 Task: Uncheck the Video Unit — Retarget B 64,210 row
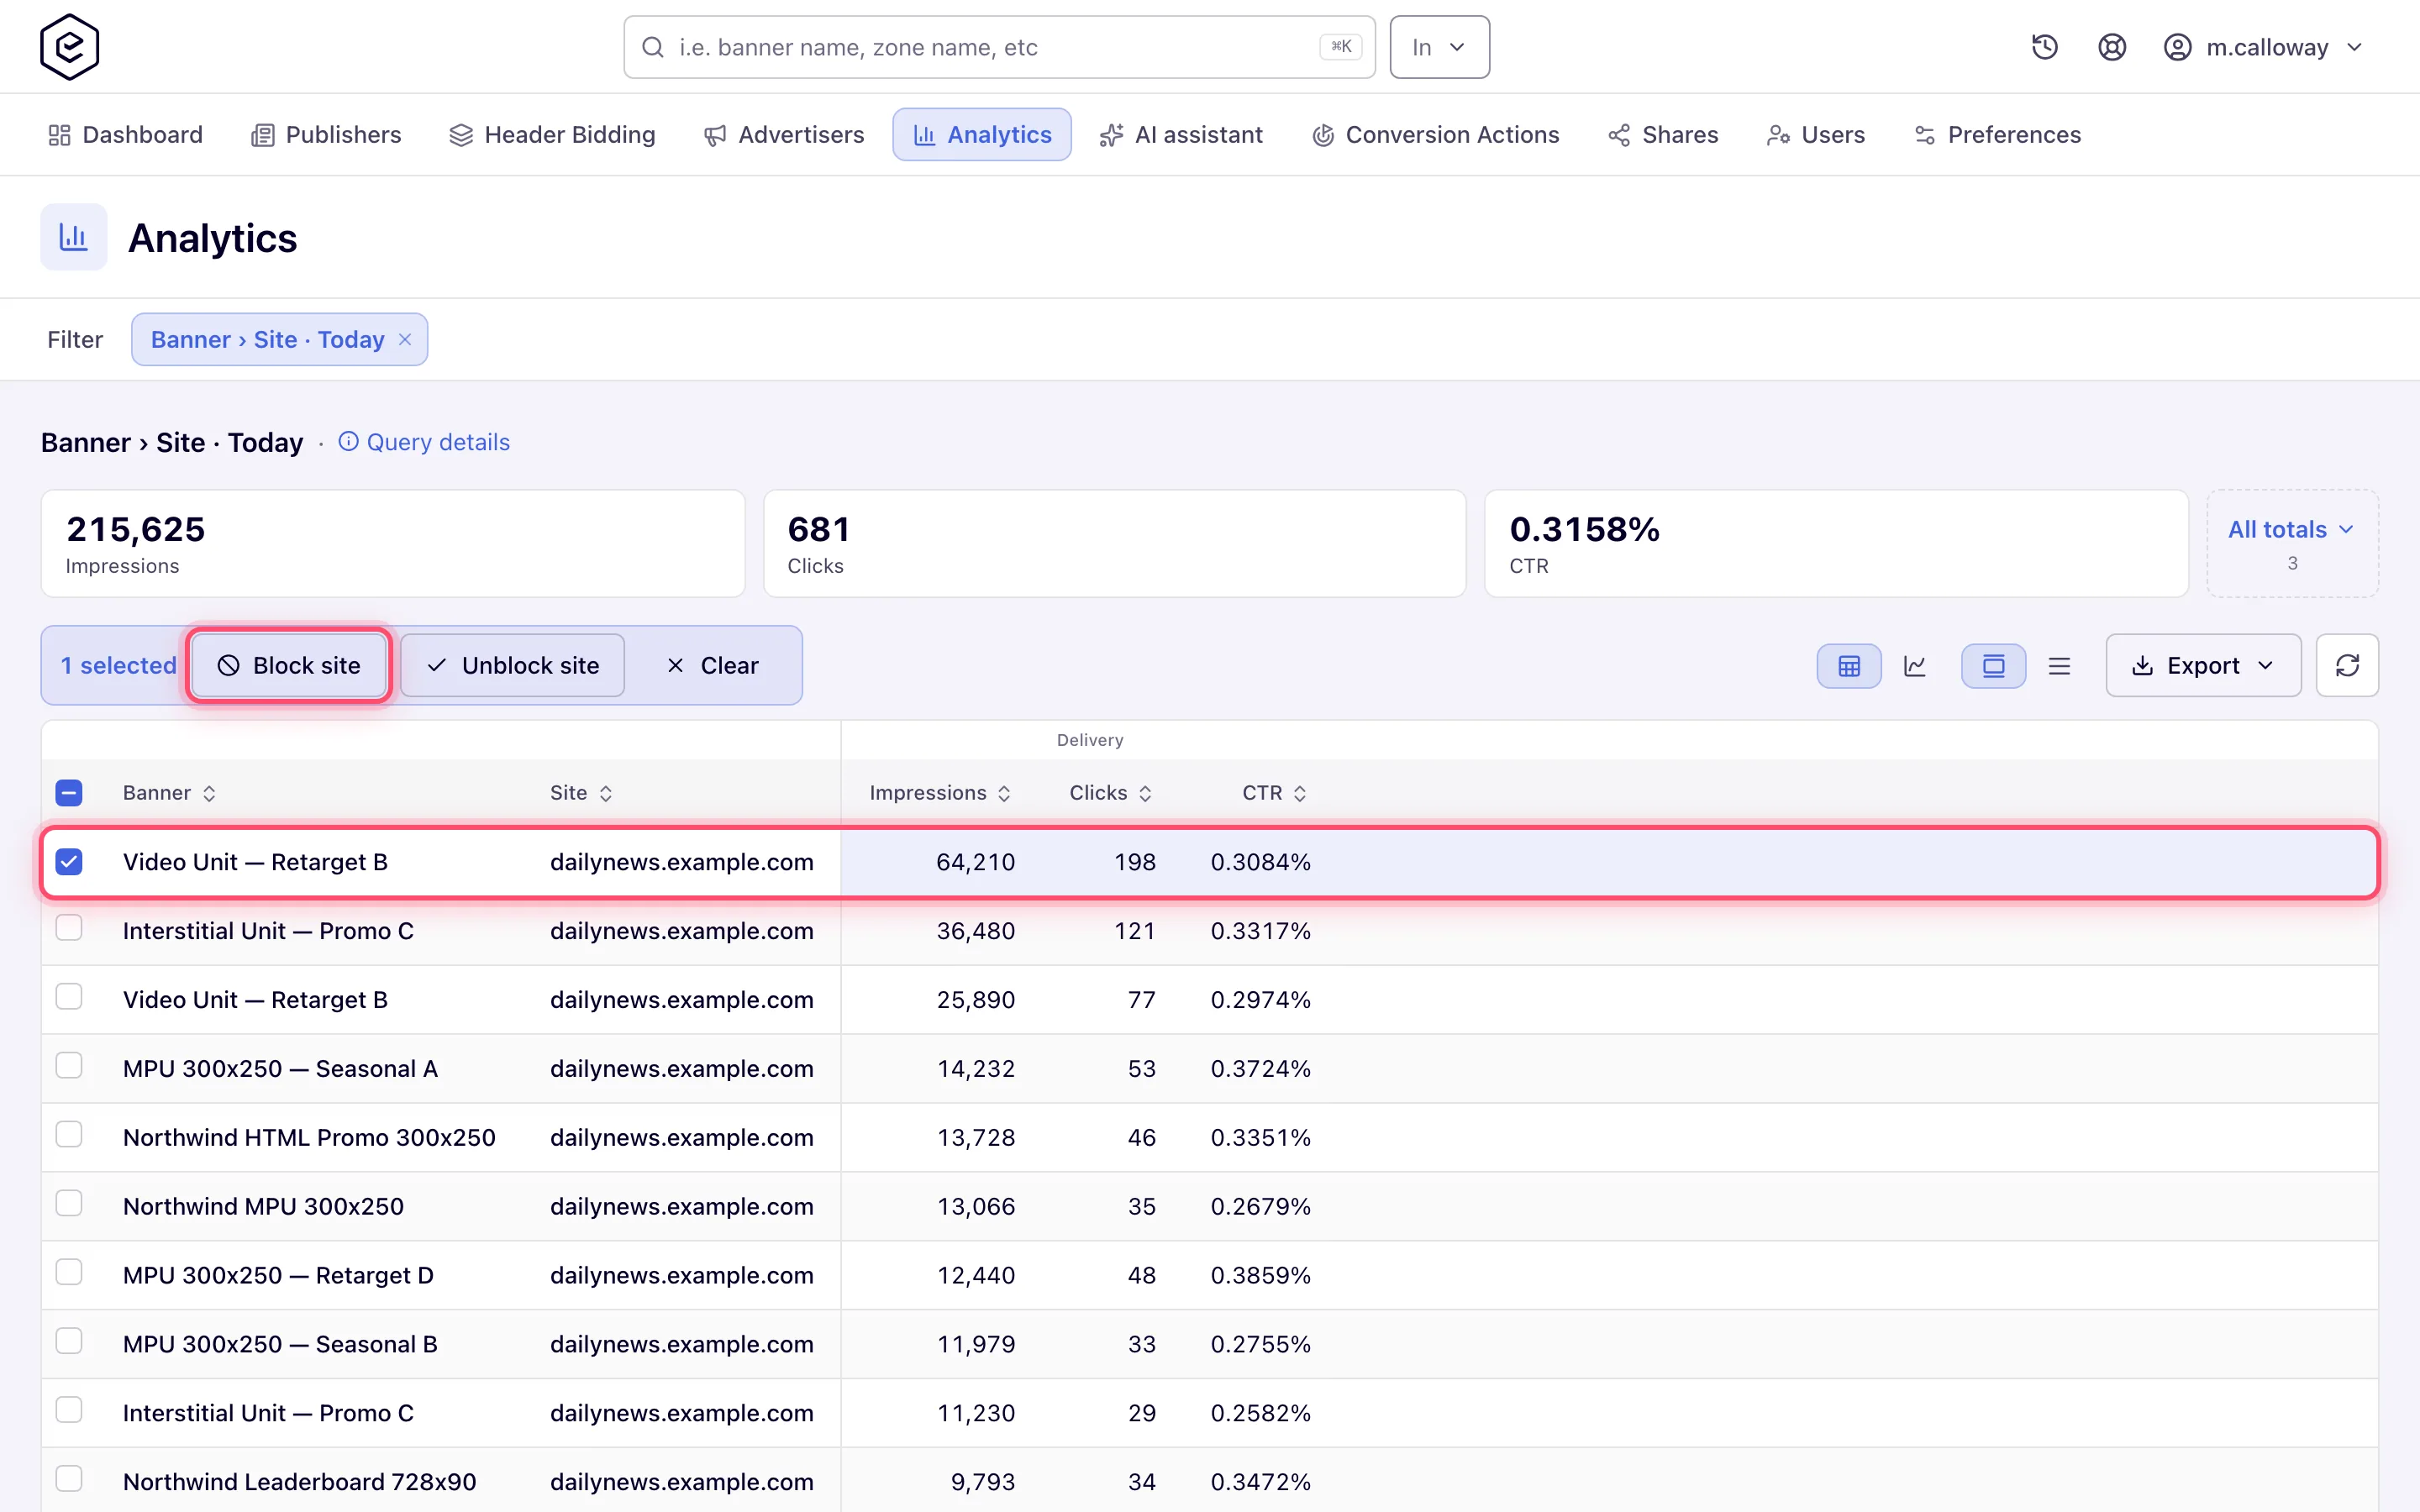click(69, 862)
